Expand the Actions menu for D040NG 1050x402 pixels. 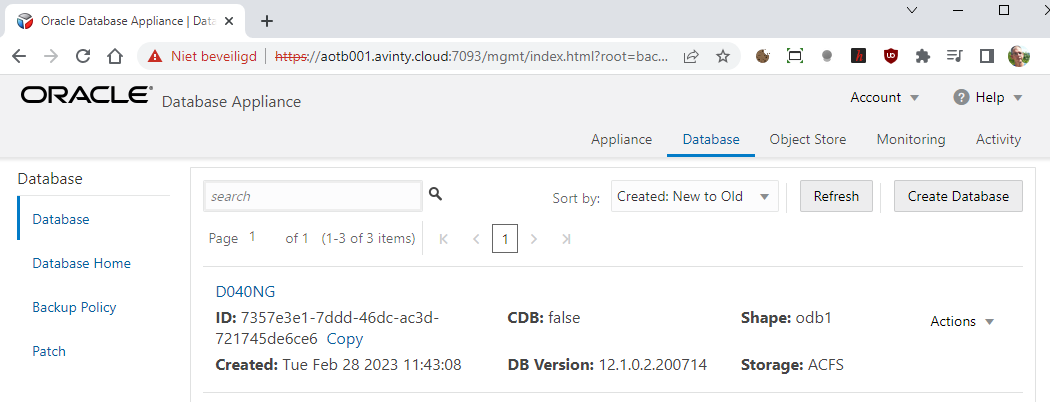coord(962,321)
